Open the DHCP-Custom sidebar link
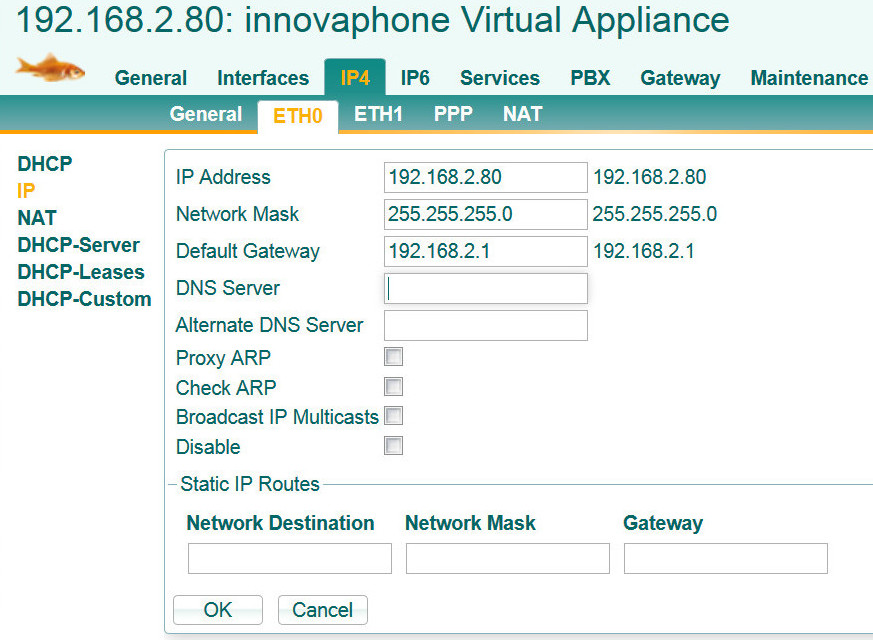 84,299
